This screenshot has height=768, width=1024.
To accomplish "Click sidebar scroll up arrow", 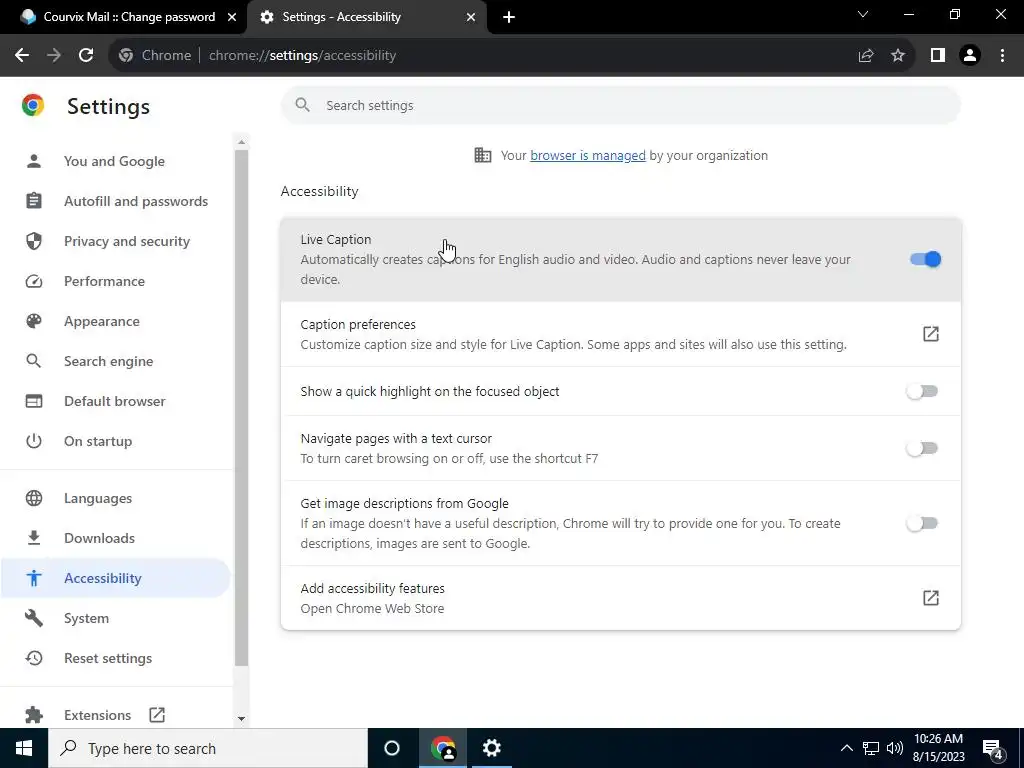I will coord(242,142).
